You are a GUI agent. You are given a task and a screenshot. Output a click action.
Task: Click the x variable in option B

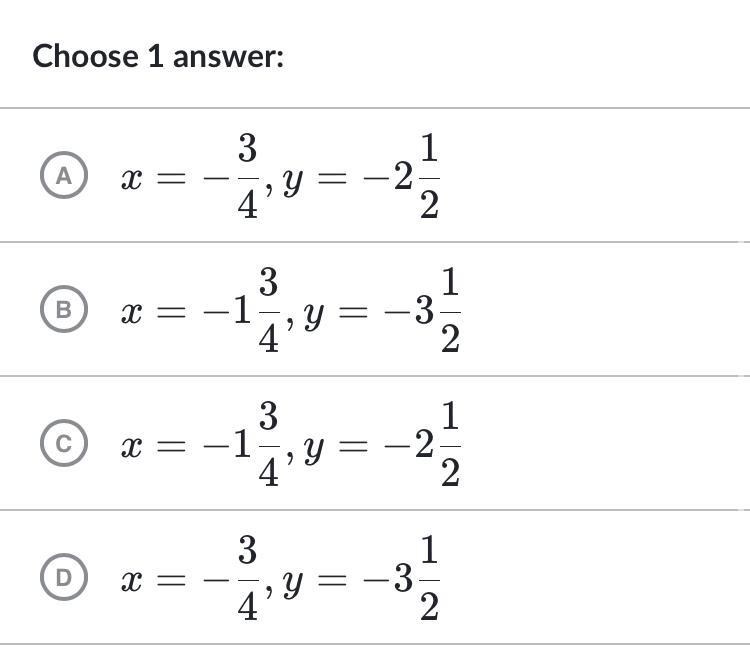(132, 314)
